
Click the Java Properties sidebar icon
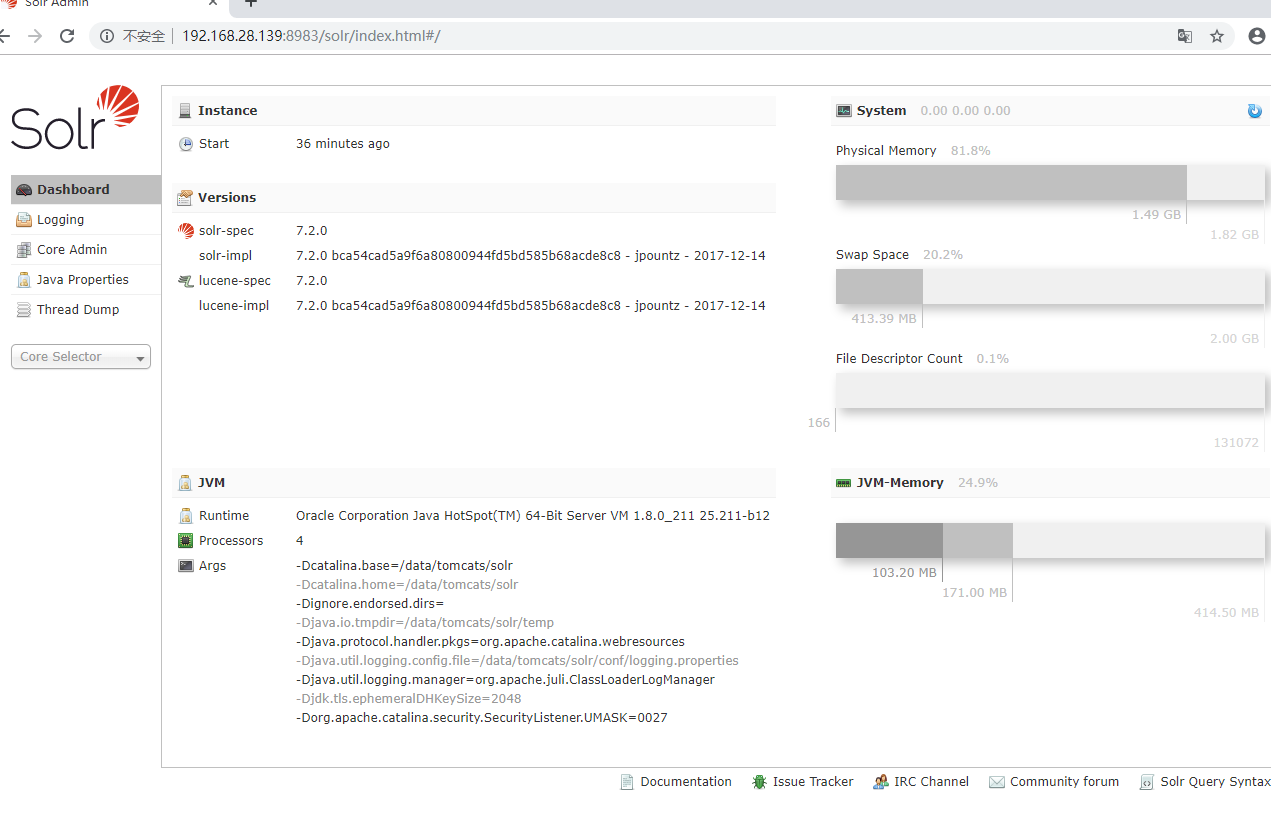click(25, 279)
